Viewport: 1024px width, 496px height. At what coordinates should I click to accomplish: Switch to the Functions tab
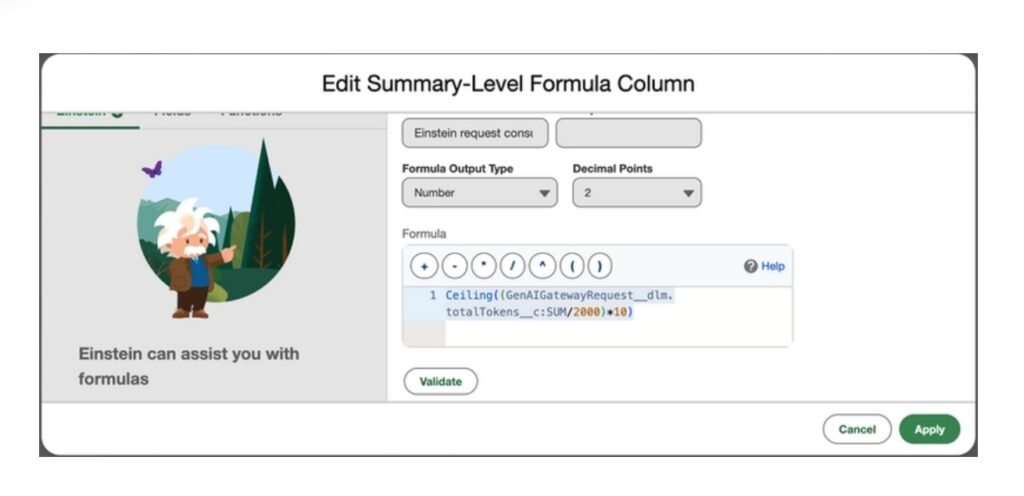(250, 113)
